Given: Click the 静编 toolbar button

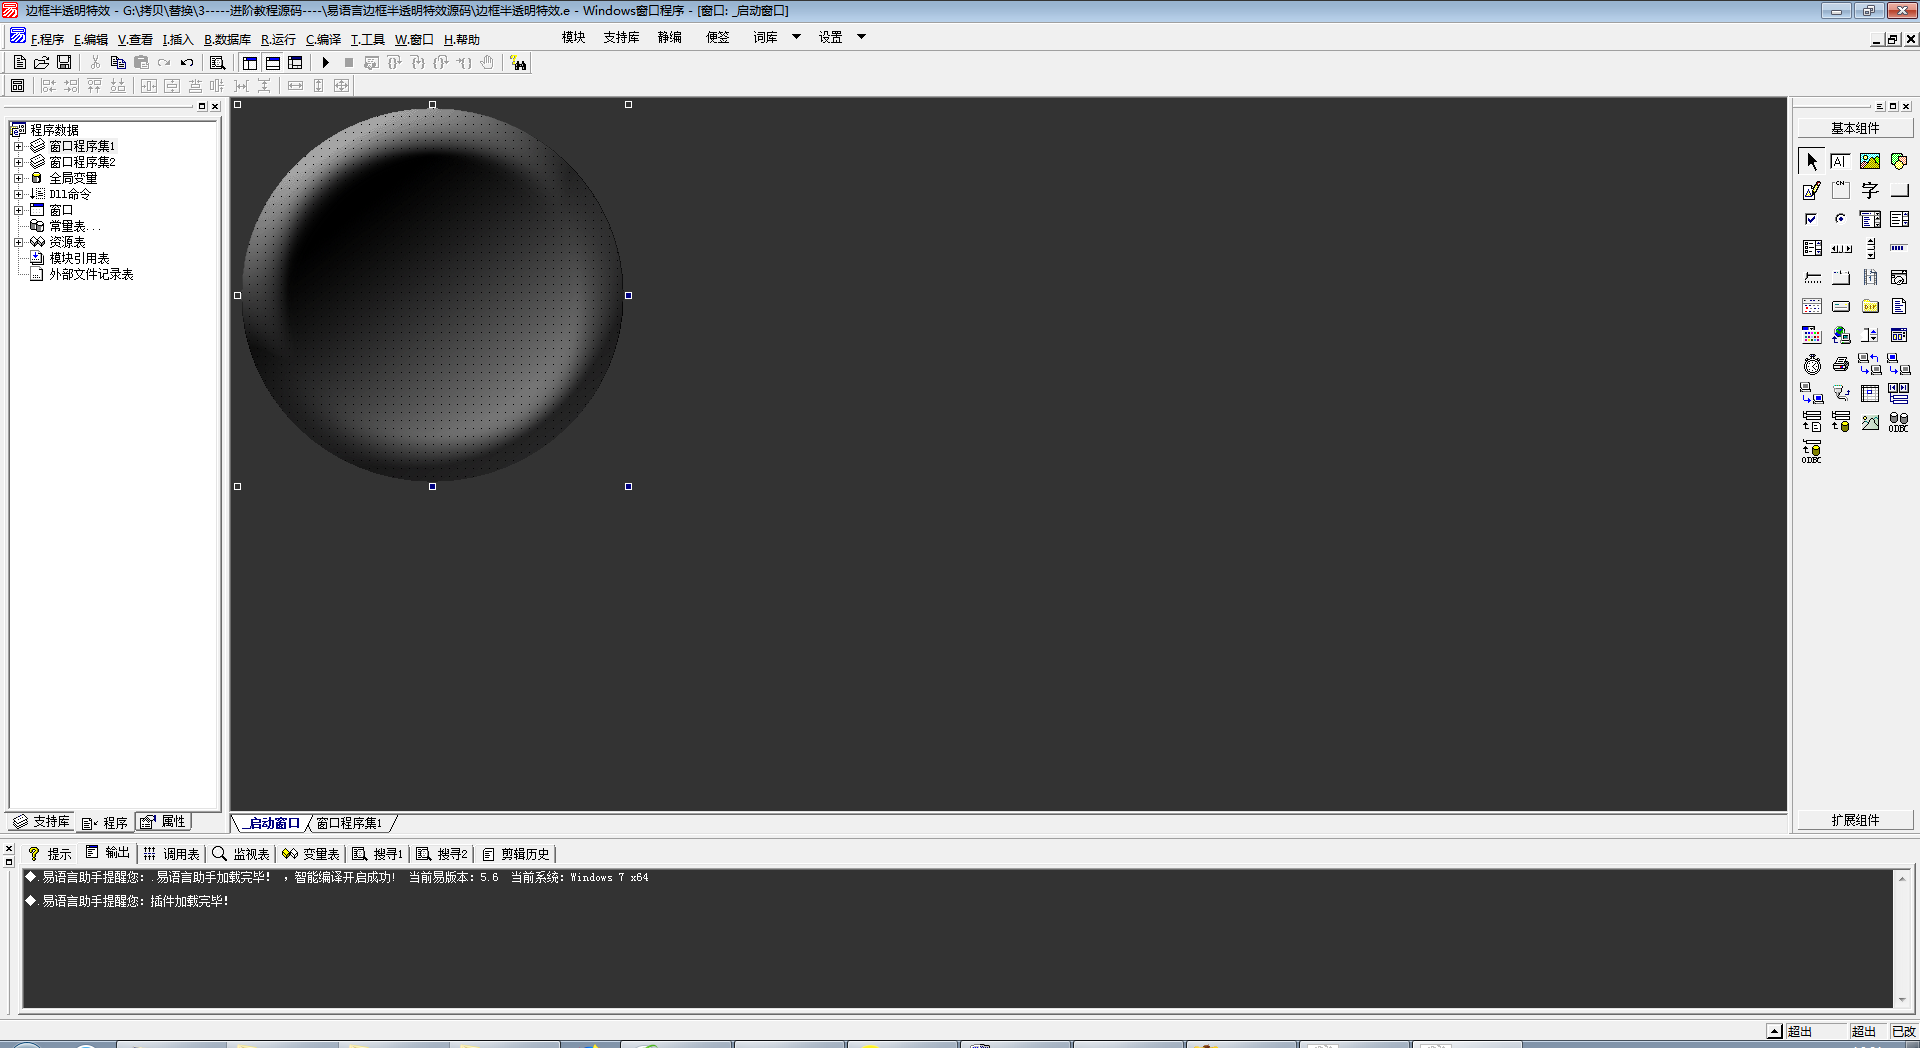Looking at the screenshot, I should click(669, 37).
